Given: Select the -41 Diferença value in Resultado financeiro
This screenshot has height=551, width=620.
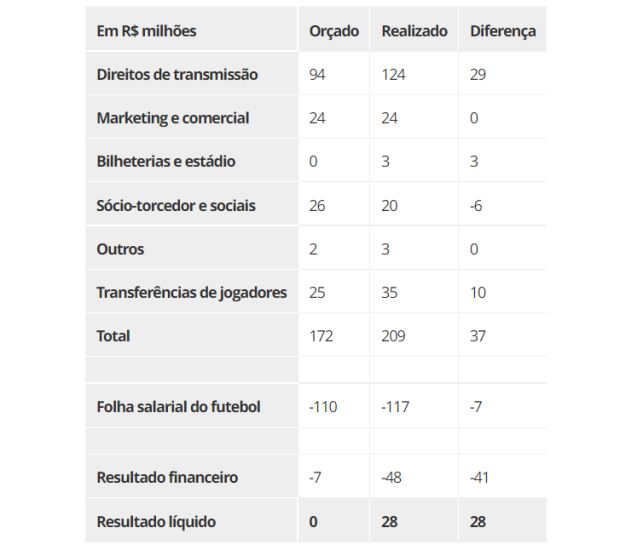Looking at the screenshot, I should (481, 477).
